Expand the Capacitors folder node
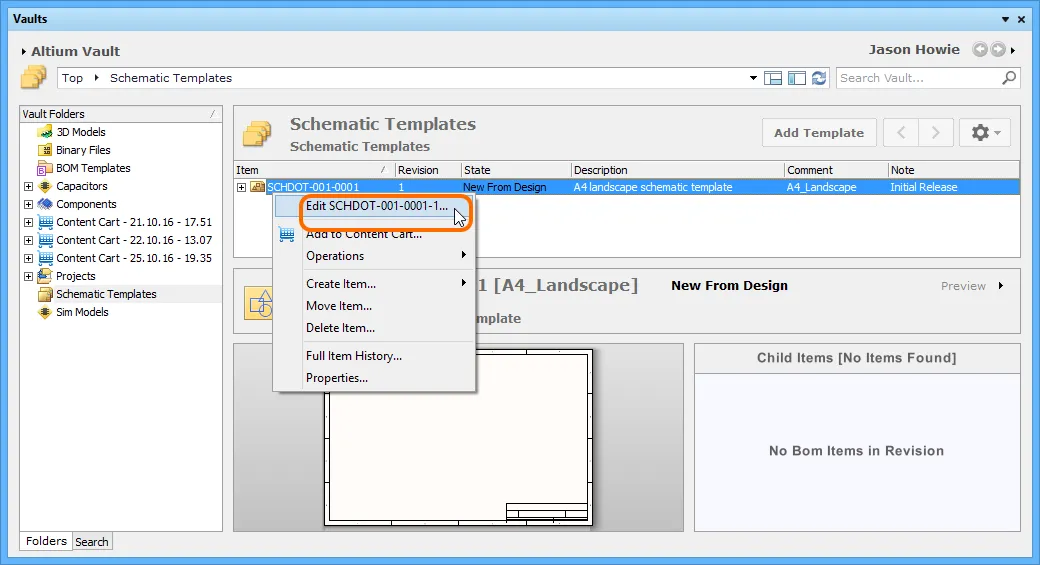Screen dimensions: 1040x565 [x=29, y=186]
